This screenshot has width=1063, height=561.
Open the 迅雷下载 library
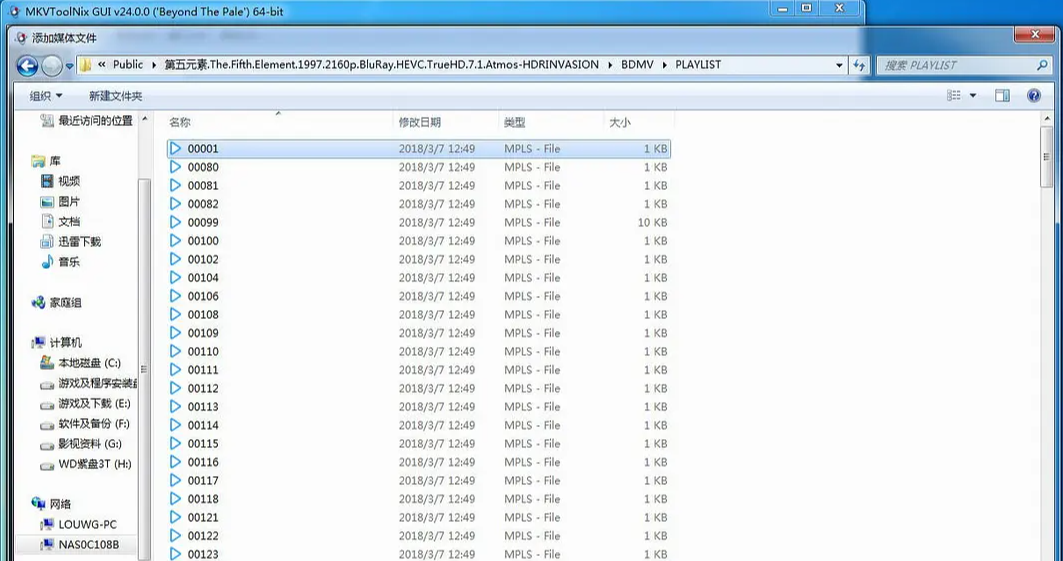click(x=71, y=242)
